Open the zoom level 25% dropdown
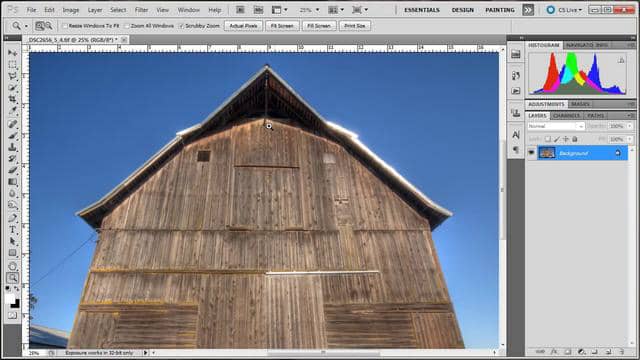Image resolution: width=640 pixels, height=360 pixels. [310, 10]
